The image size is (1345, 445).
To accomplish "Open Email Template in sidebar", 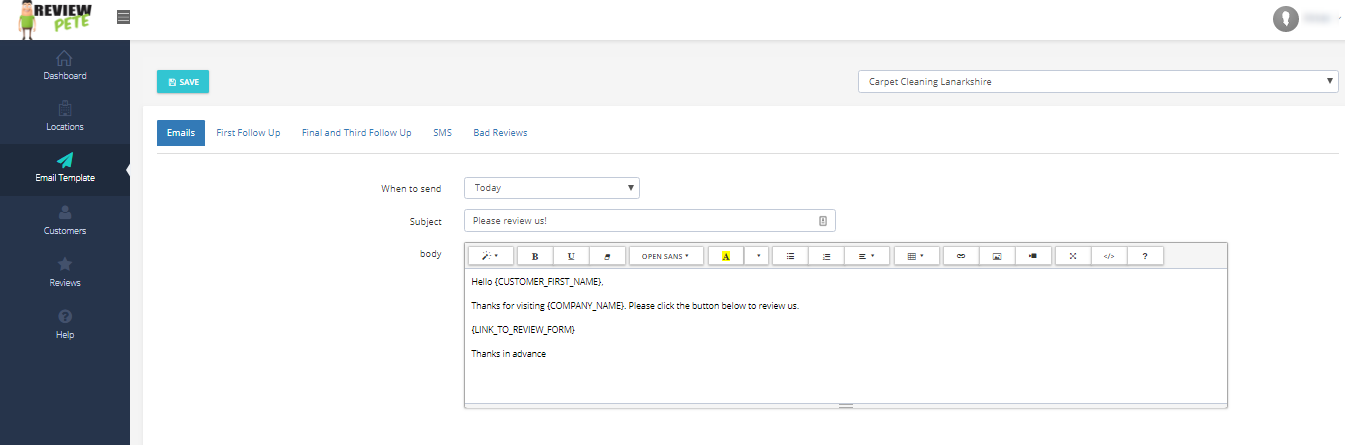I will [x=65, y=168].
